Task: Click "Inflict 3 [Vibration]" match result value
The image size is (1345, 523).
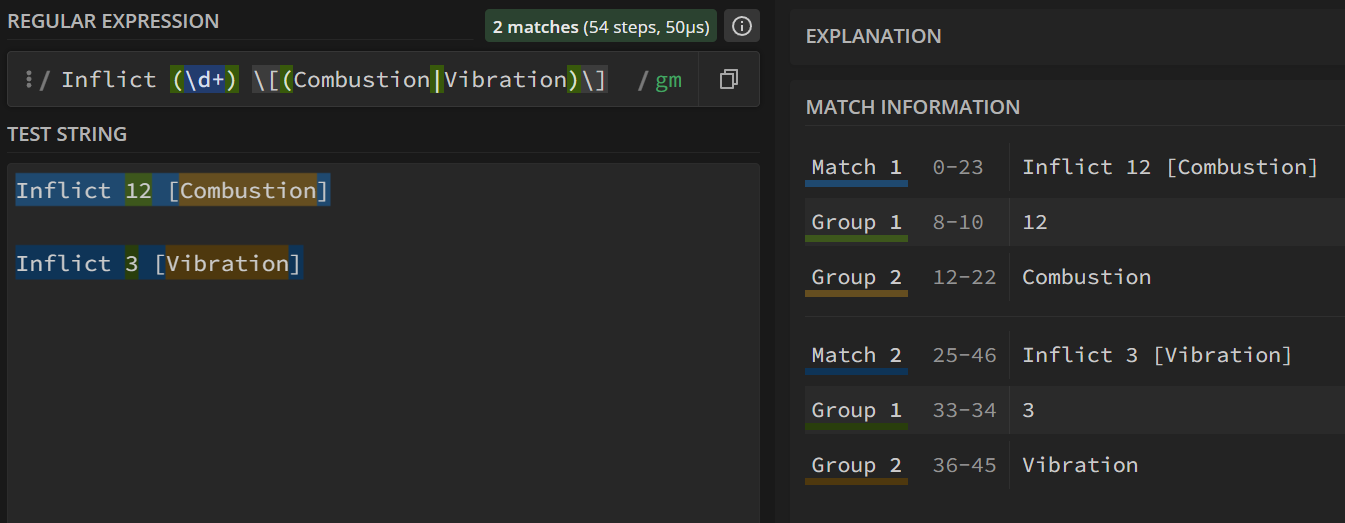Action: click(x=1156, y=355)
